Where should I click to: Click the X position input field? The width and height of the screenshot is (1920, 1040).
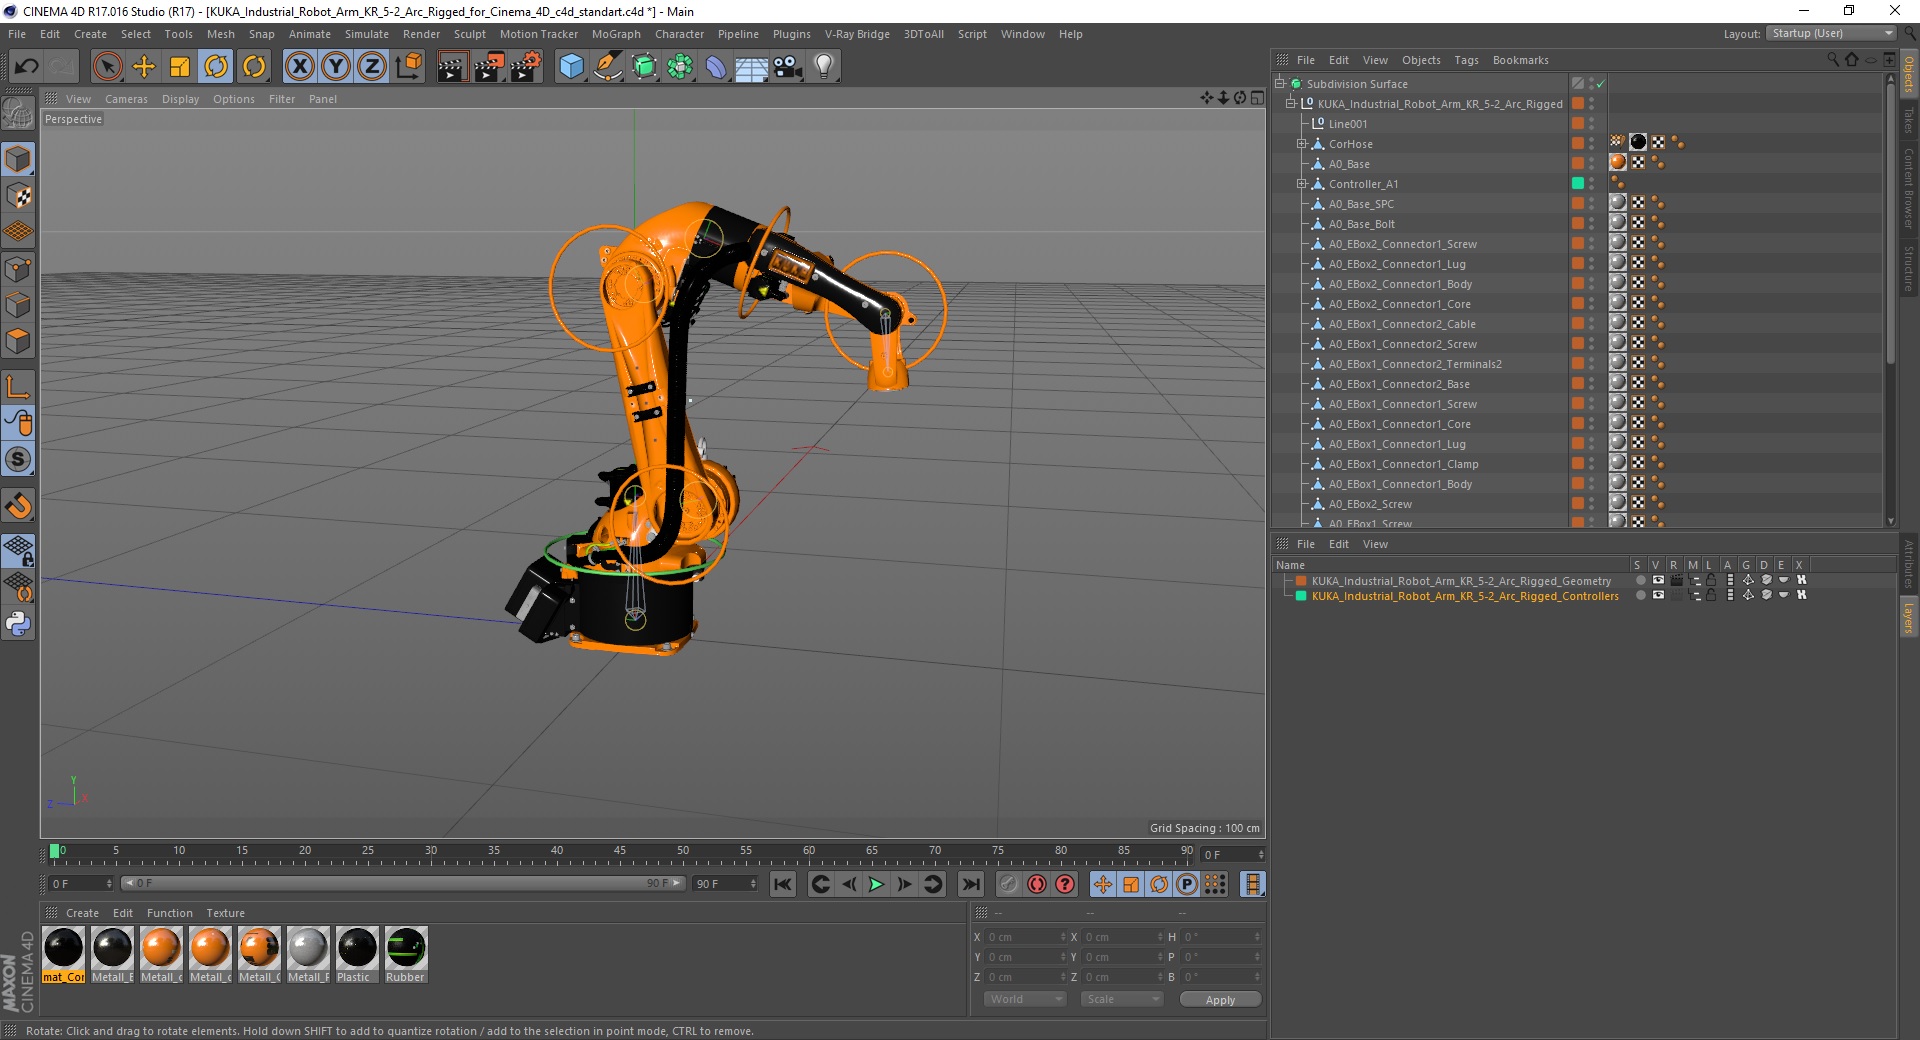(x=1025, y=937)
